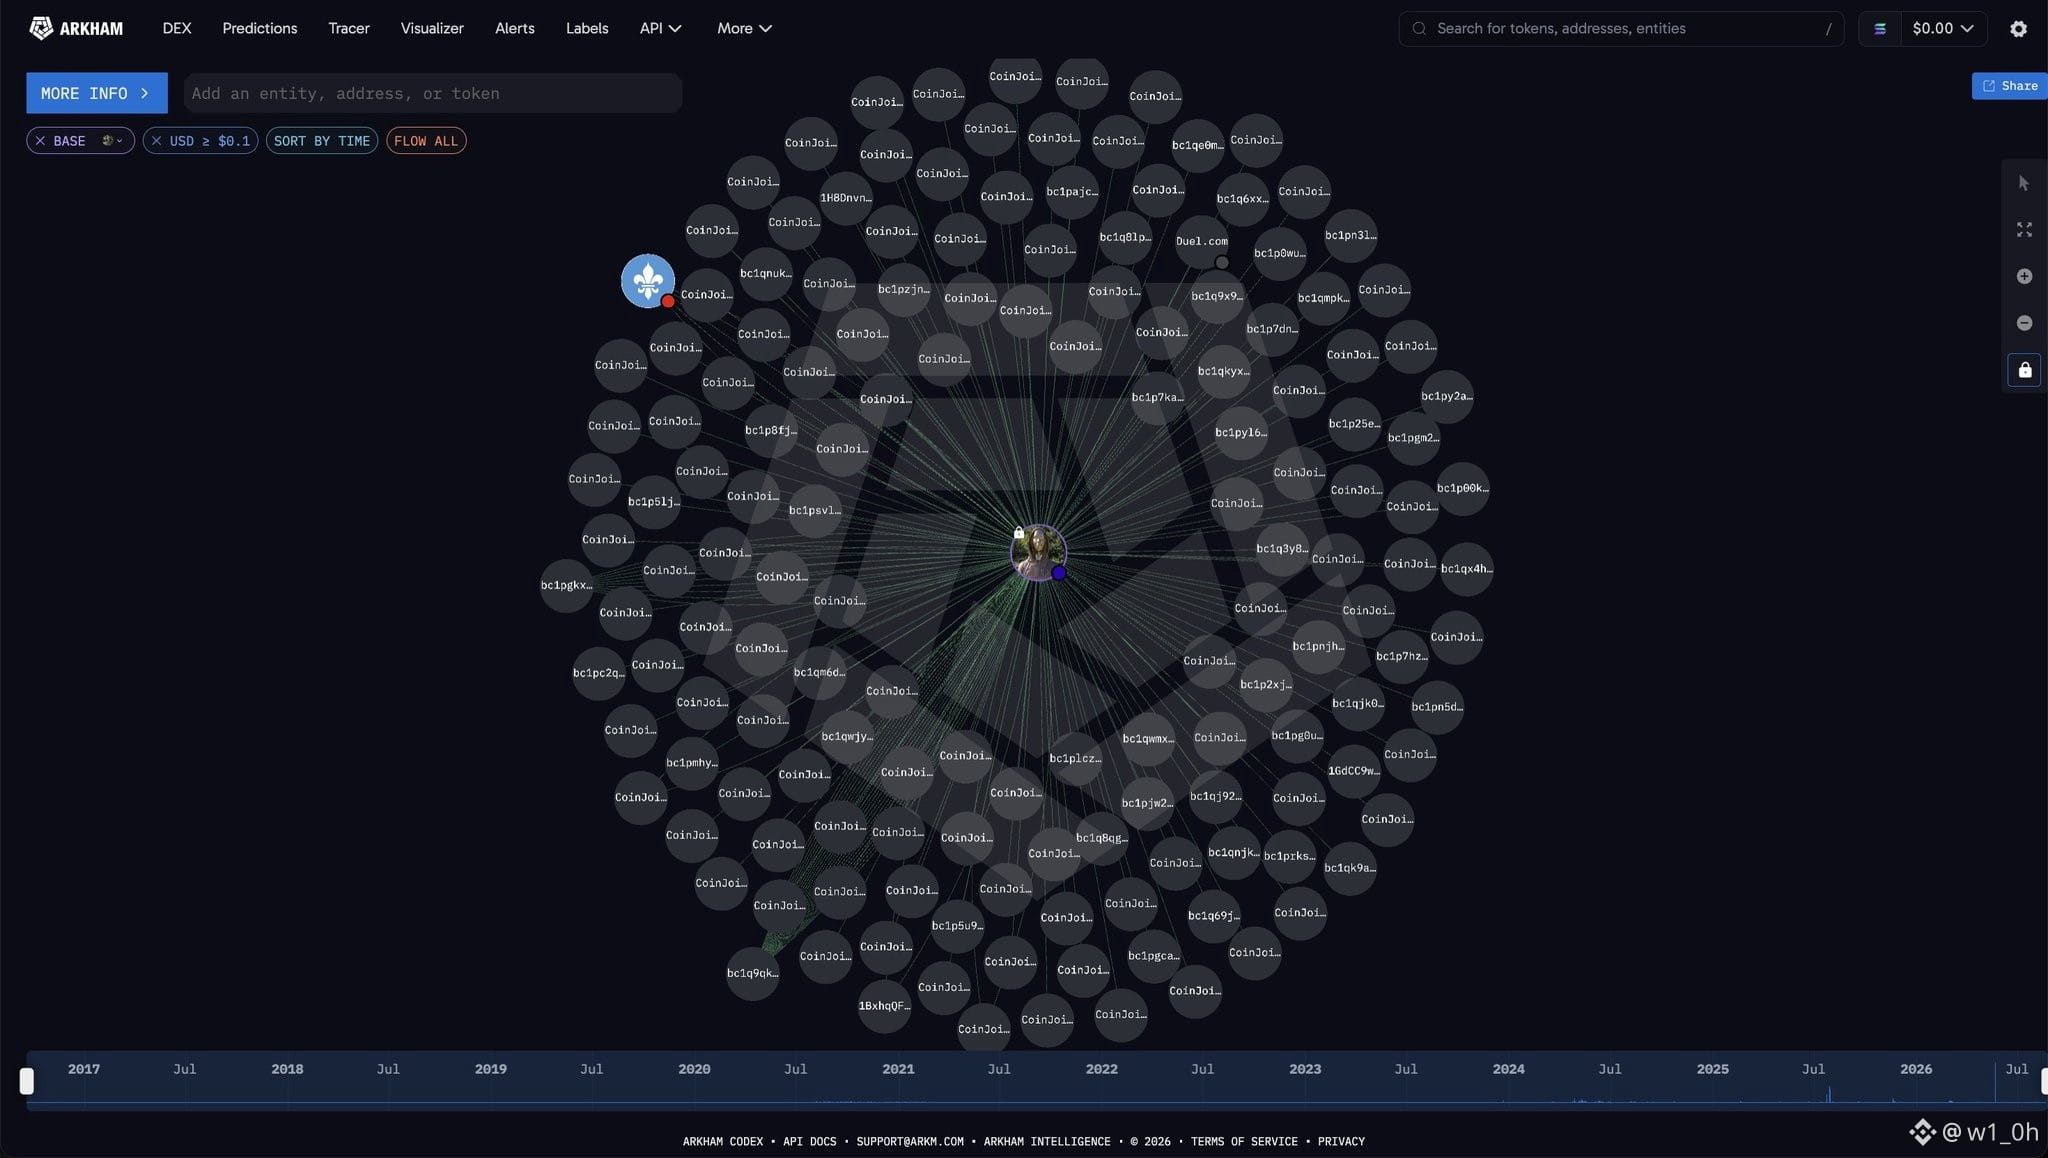
Task: Remove the USD ≥ $0.1 filter
Action: 156,141
